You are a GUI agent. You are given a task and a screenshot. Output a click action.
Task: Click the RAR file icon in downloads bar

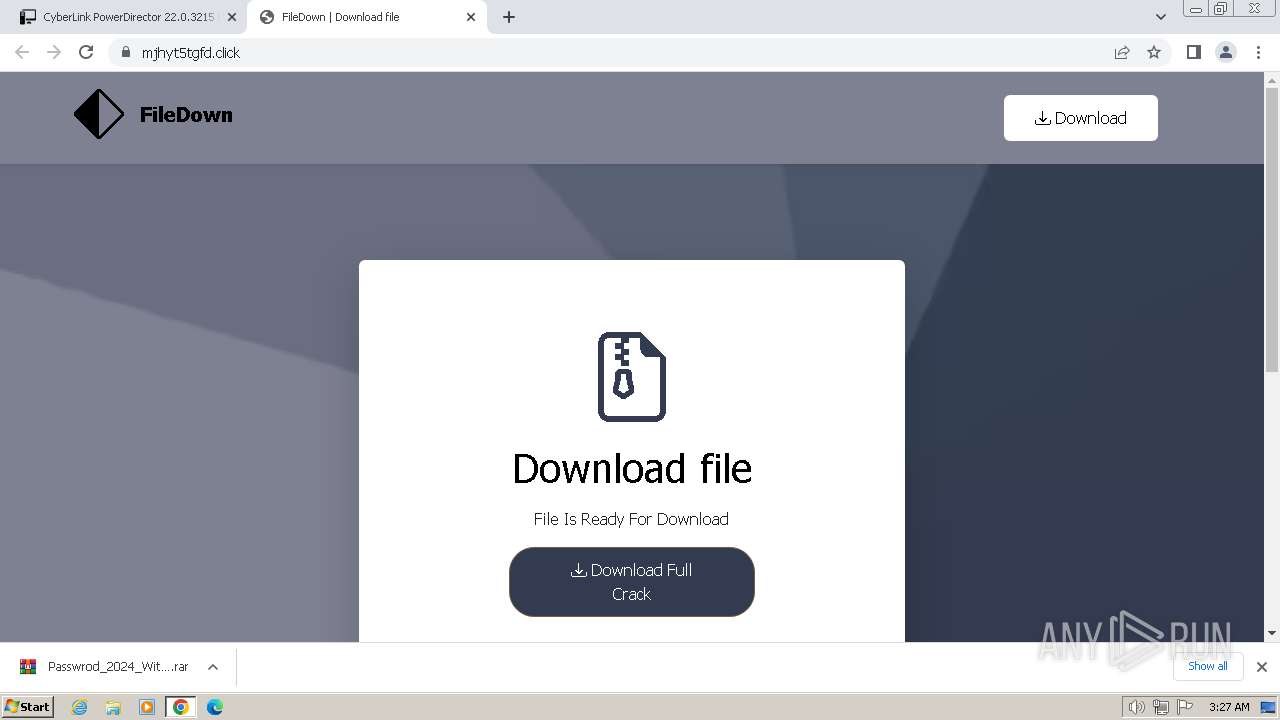(28, 667)
